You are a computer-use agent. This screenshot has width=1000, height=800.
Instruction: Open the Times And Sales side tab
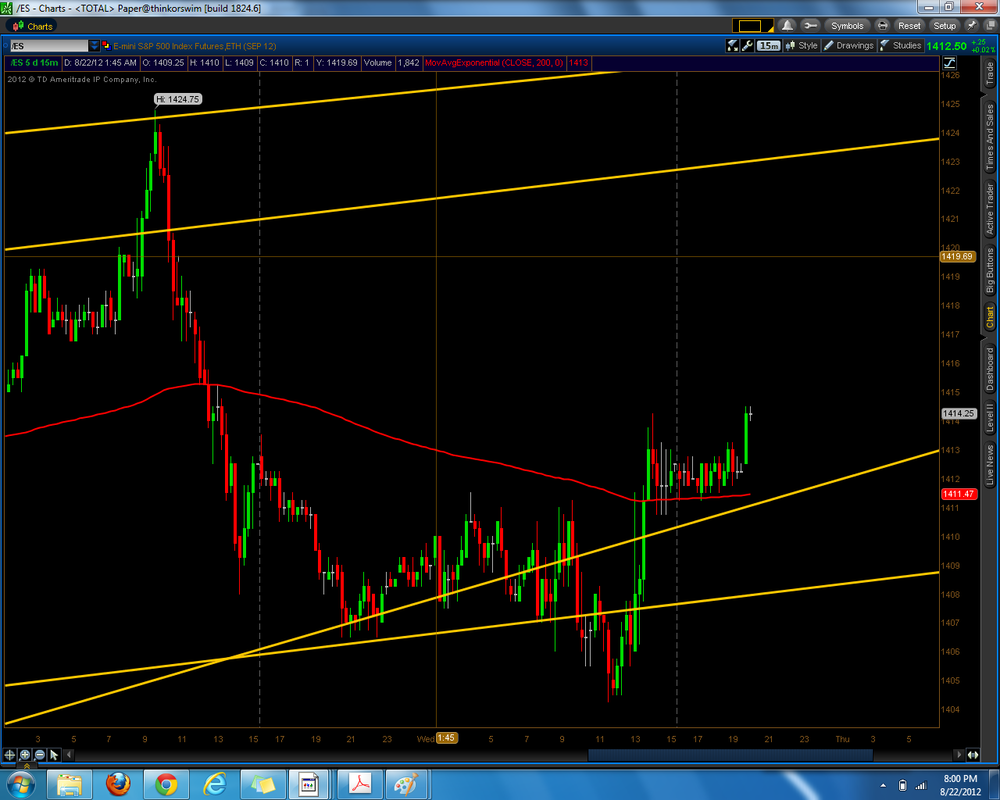click(x=989, y=137)
